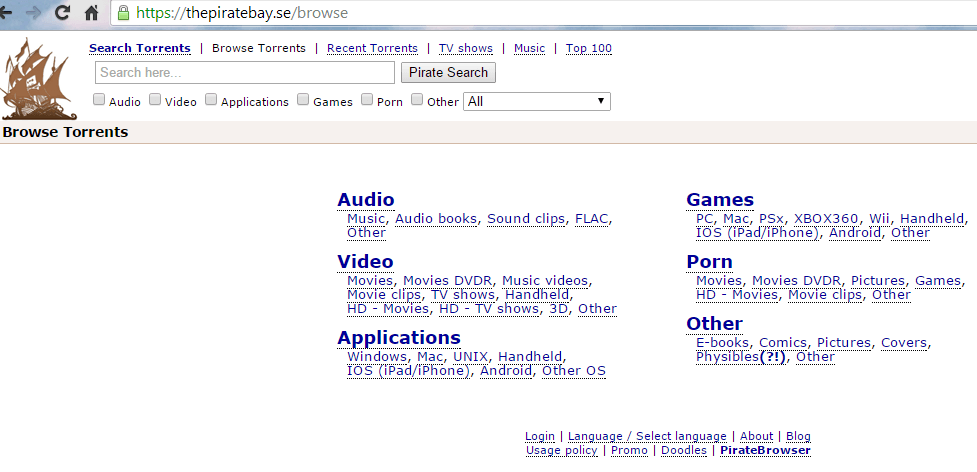The image size is (977, 472).
Task: Browse Sound clips subcategory
Action: pyautogui.click(x=526, y=219)
